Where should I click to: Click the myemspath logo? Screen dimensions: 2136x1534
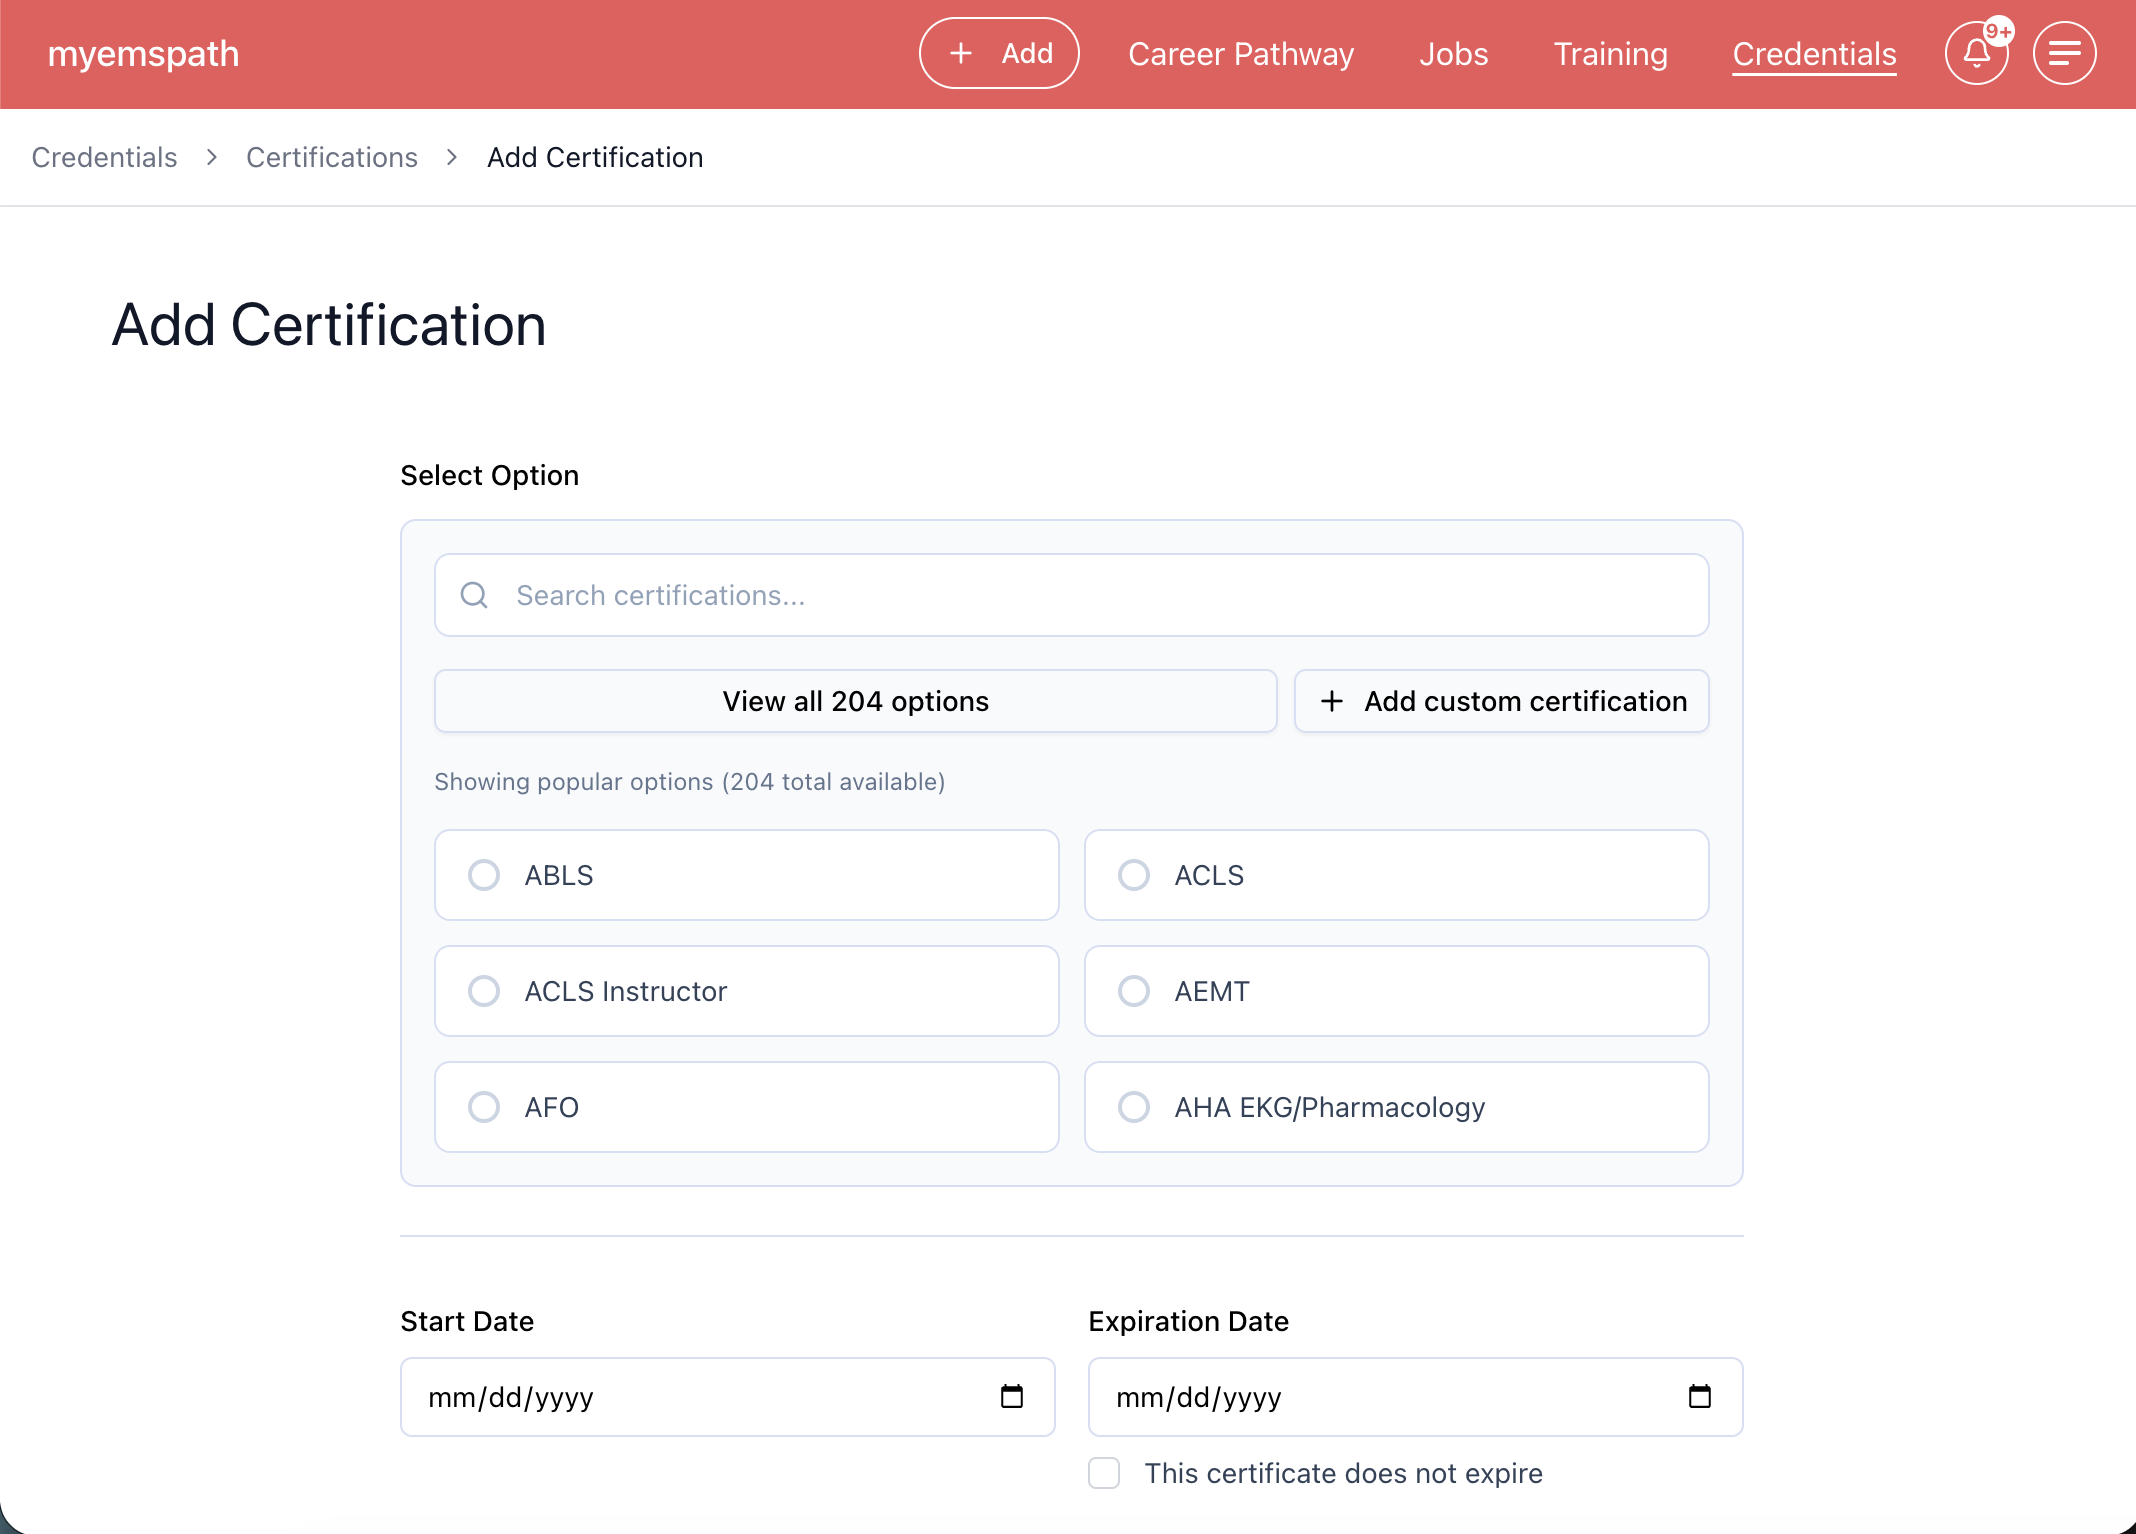tap(144, 54)
